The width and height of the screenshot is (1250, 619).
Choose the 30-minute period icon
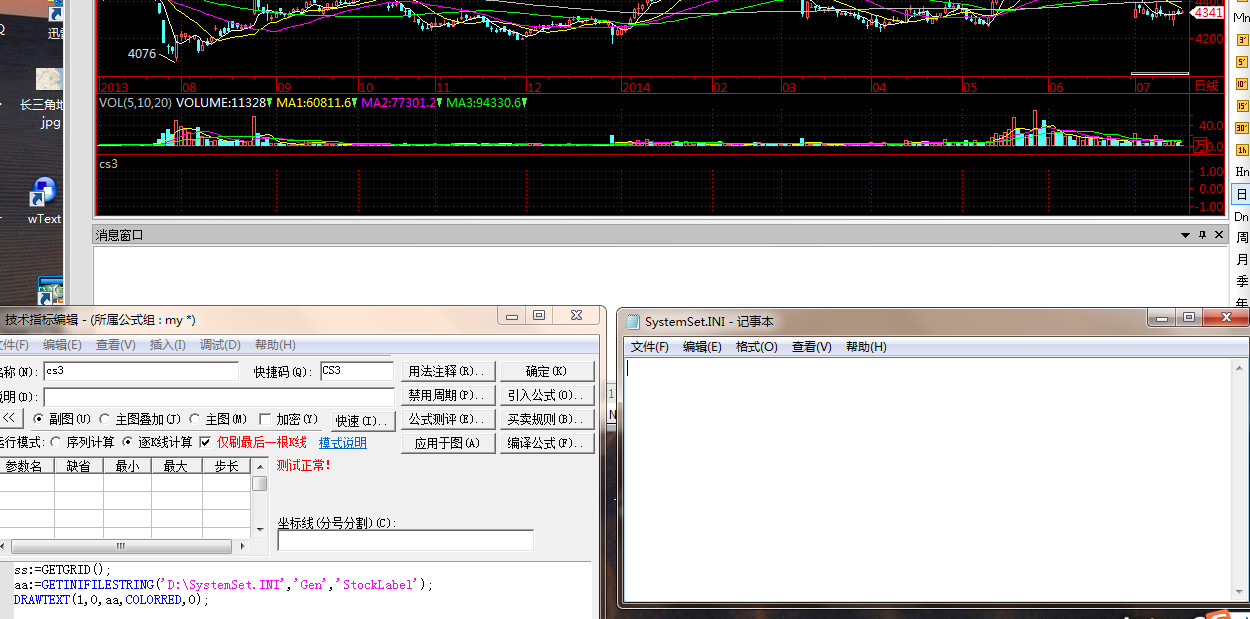pos(1242,128)
